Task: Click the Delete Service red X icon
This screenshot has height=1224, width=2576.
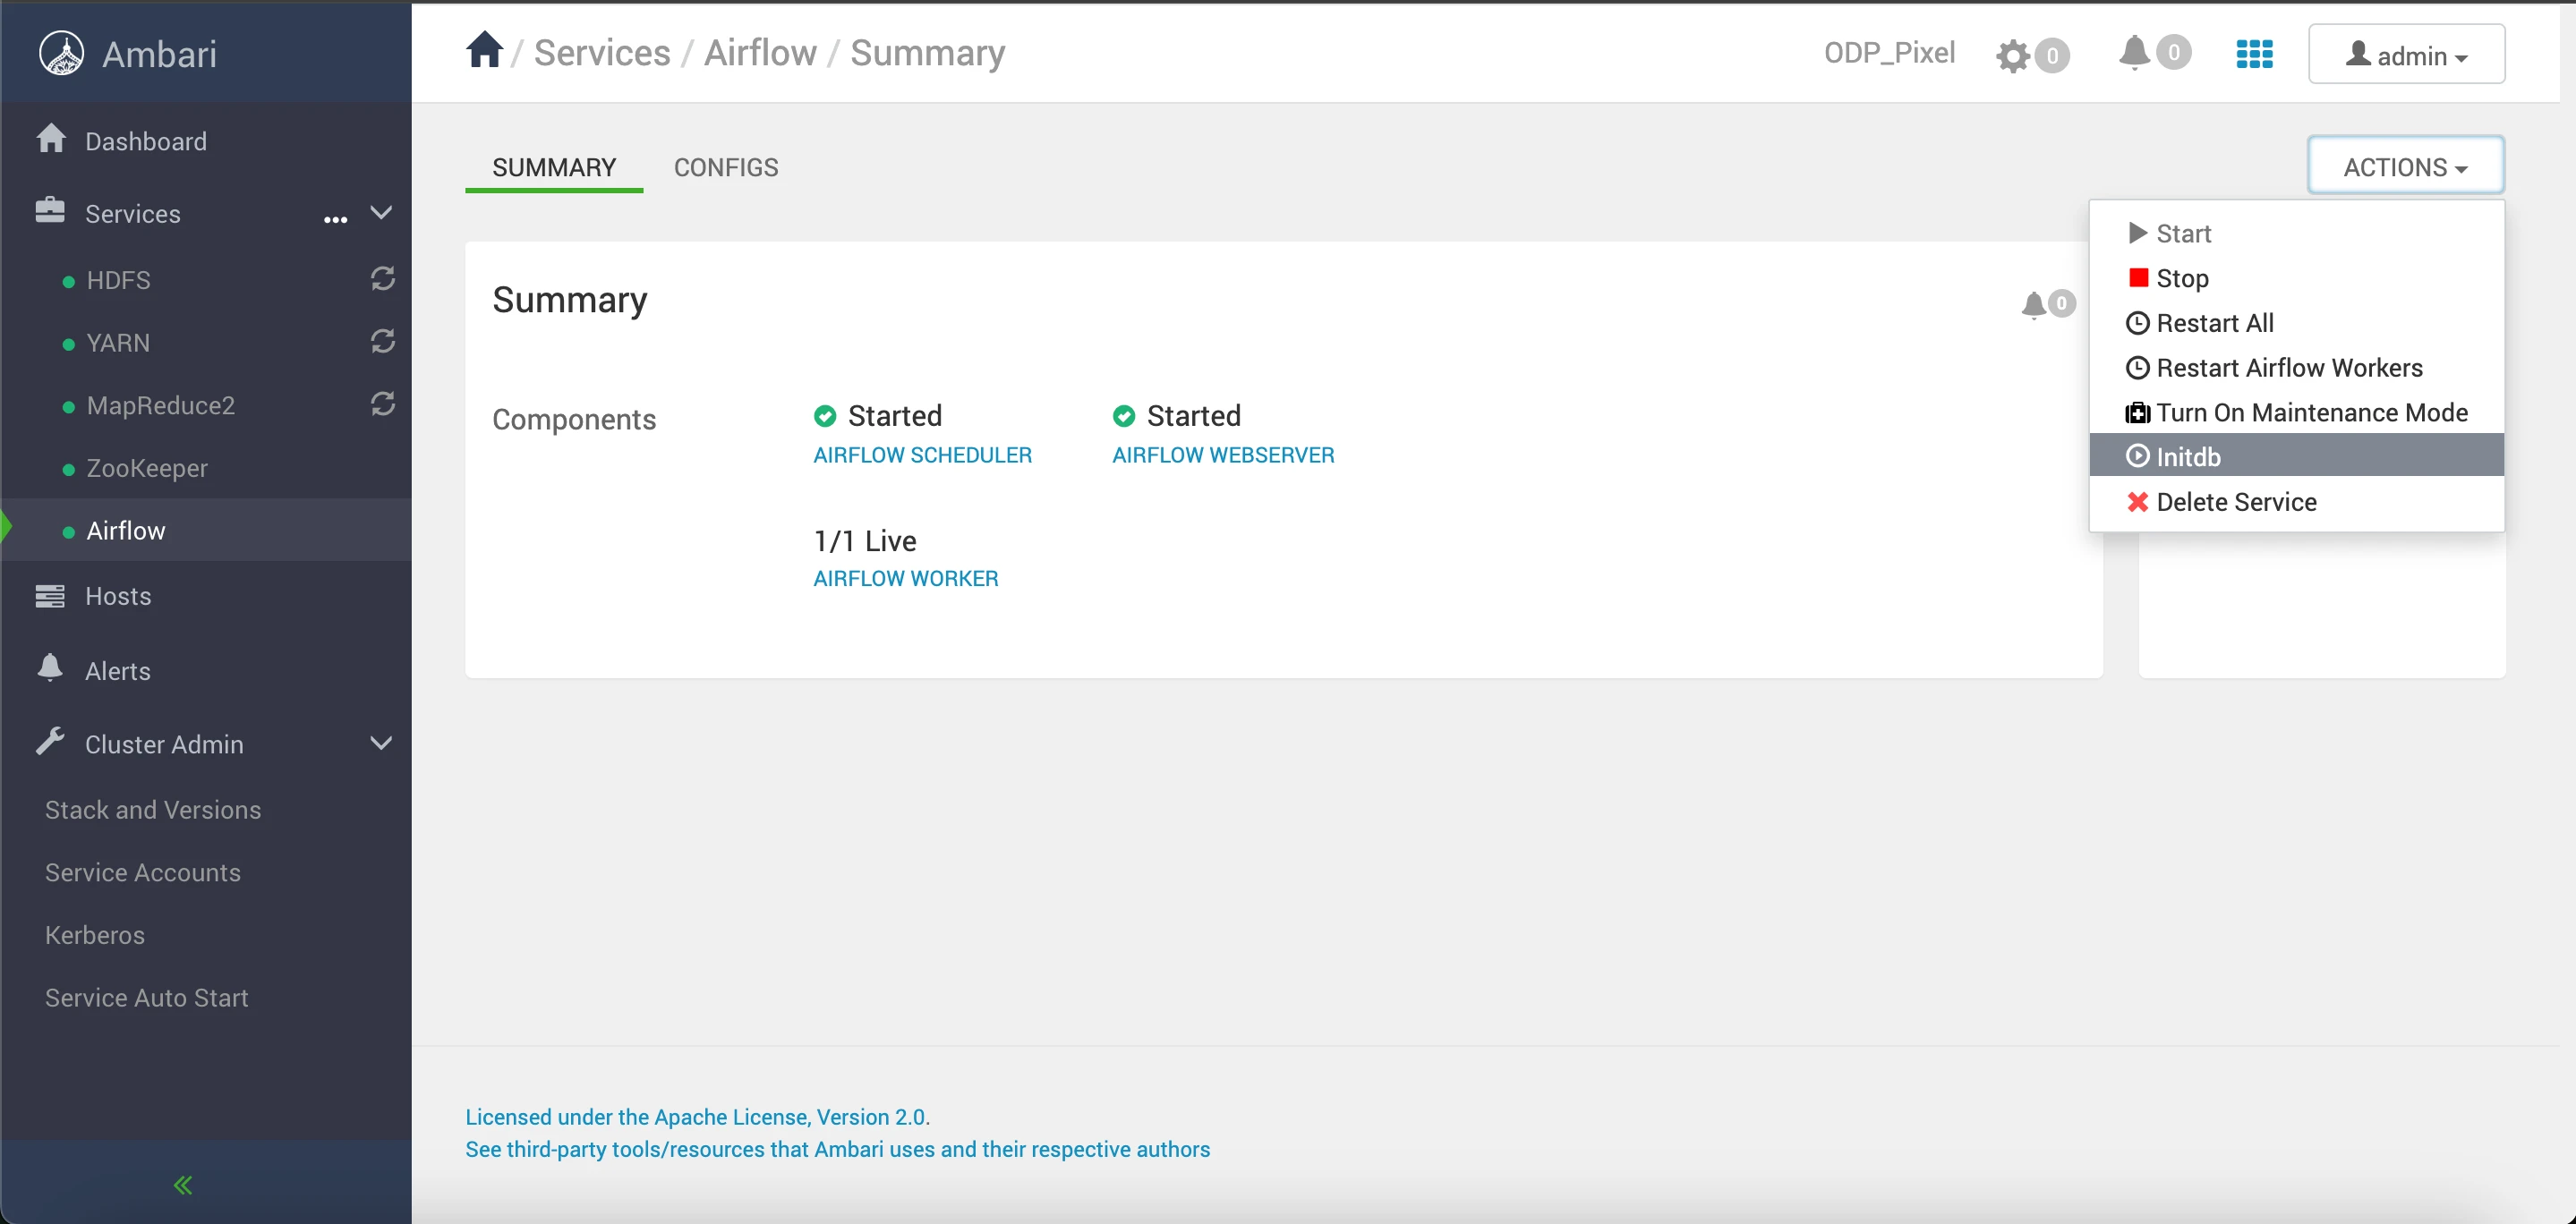Action: pyautogui.click(x=2138, y=502)
